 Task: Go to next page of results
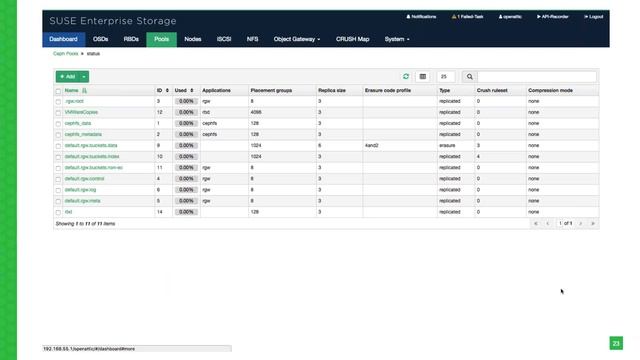tap(581, 223)
